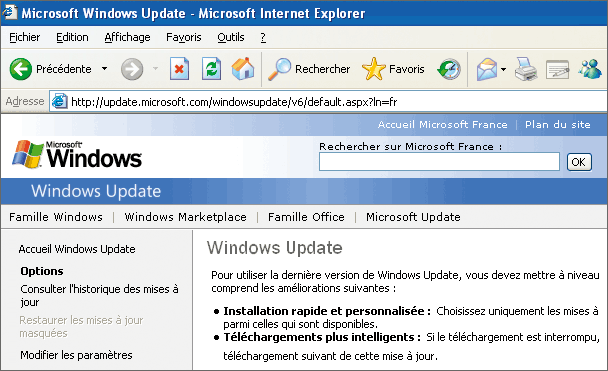Click the grey forward arrow button
Screen dimensions: 608x371
(x=132, y=69)
